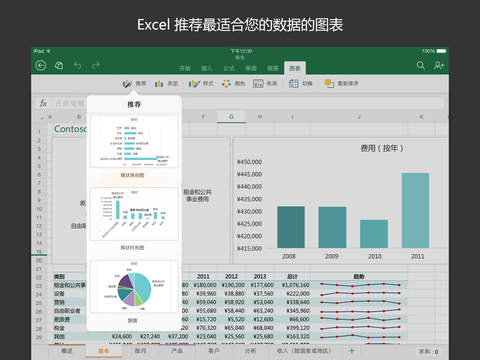Open the 产品 sheet tab
The height and width of the screenshot is (360, 480).
tap(177, 351)
